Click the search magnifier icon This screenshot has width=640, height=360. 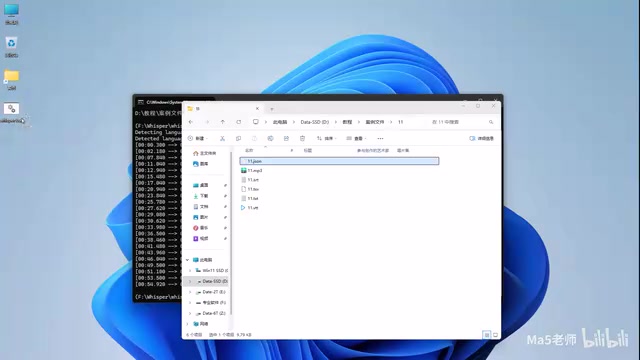coord(491,122)
